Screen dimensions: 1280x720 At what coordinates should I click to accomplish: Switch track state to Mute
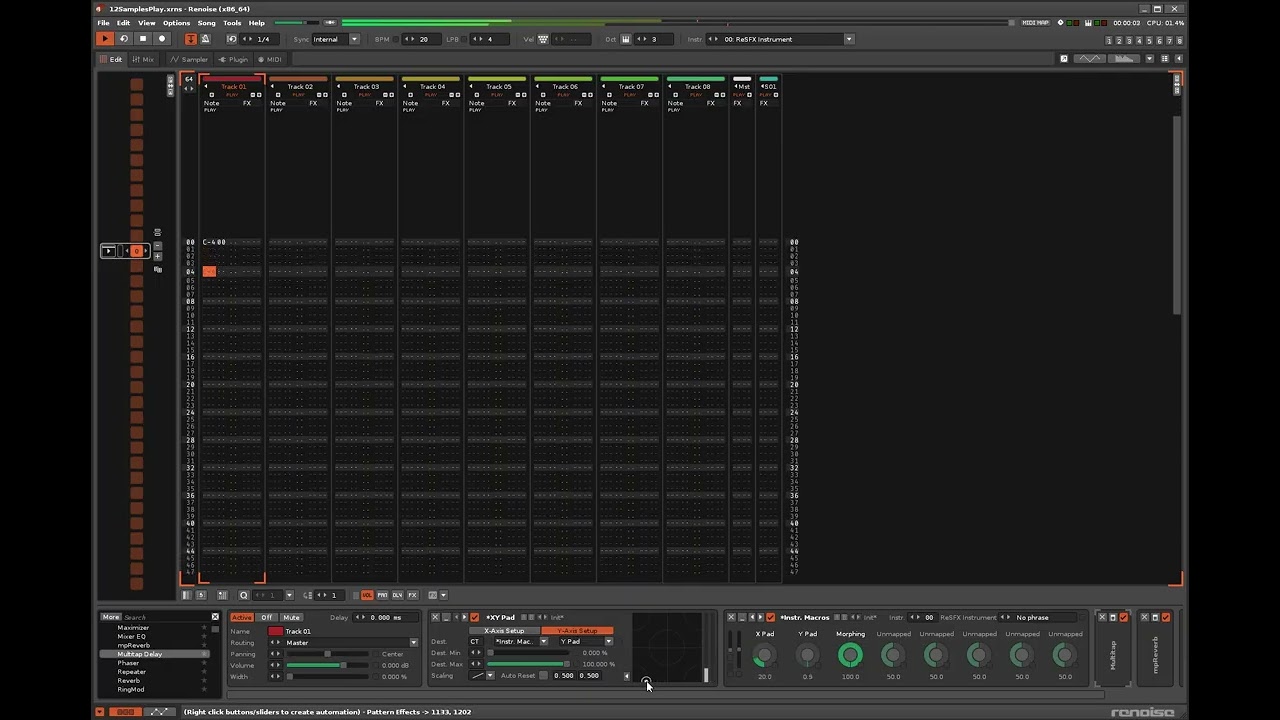click(291, 617)
